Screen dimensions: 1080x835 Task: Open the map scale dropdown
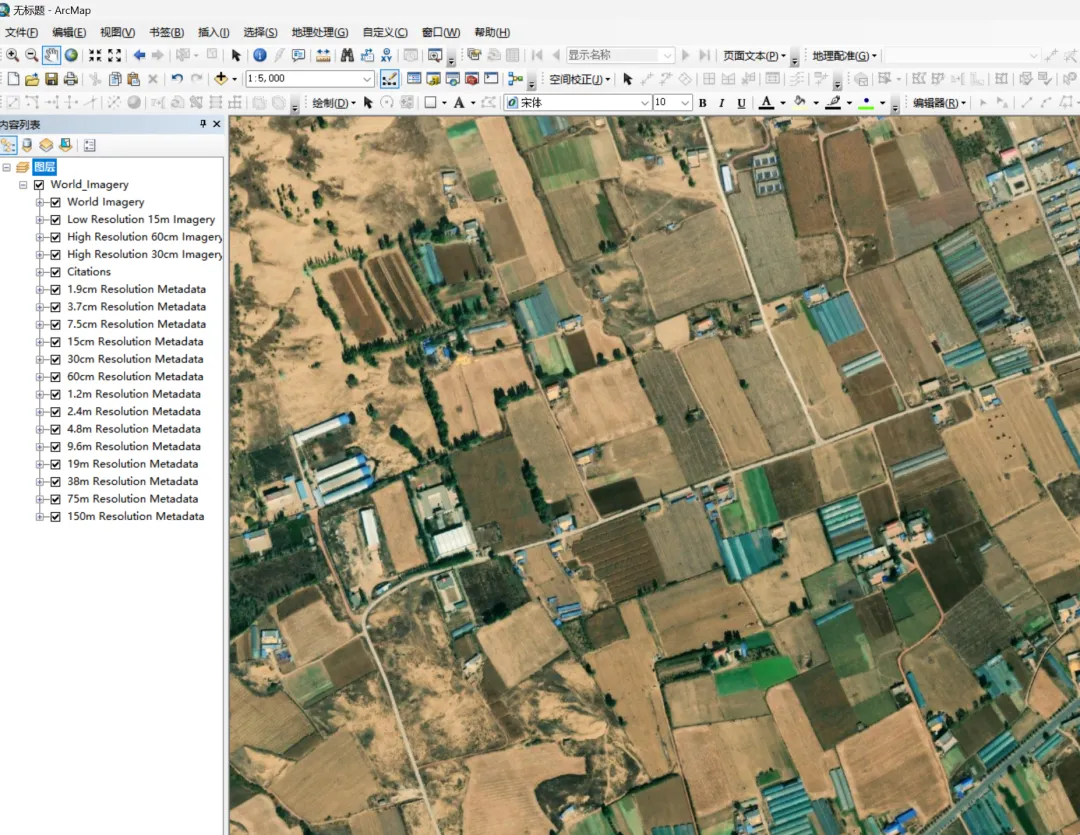pyautogui.click(x=367, y=79)
